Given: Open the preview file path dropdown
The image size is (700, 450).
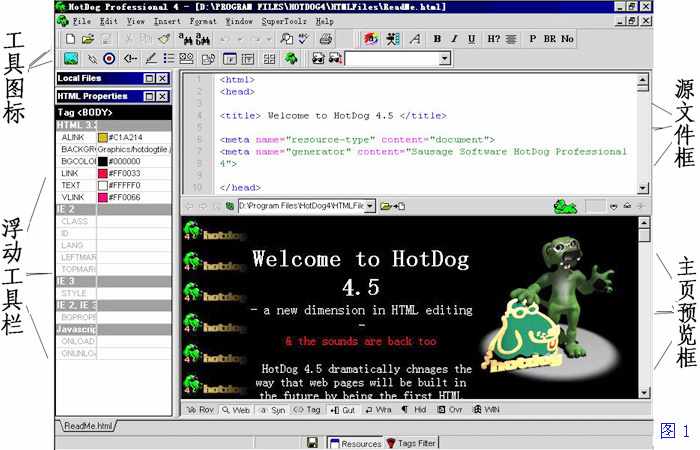Looking at the screenshot, I should coord(370,206).
